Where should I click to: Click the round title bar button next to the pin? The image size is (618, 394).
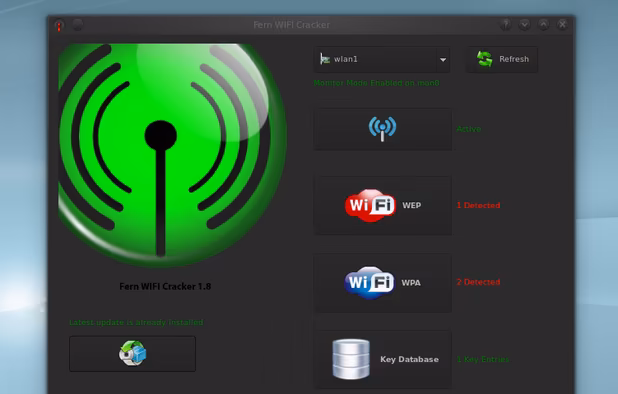(78, 25)
